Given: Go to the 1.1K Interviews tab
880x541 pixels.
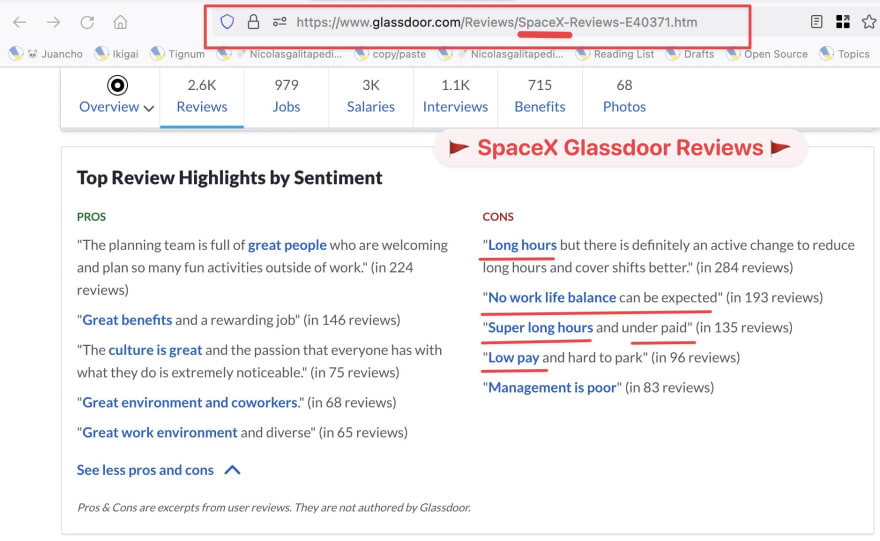Looking at the screenshot, I should tap(455, 96).
